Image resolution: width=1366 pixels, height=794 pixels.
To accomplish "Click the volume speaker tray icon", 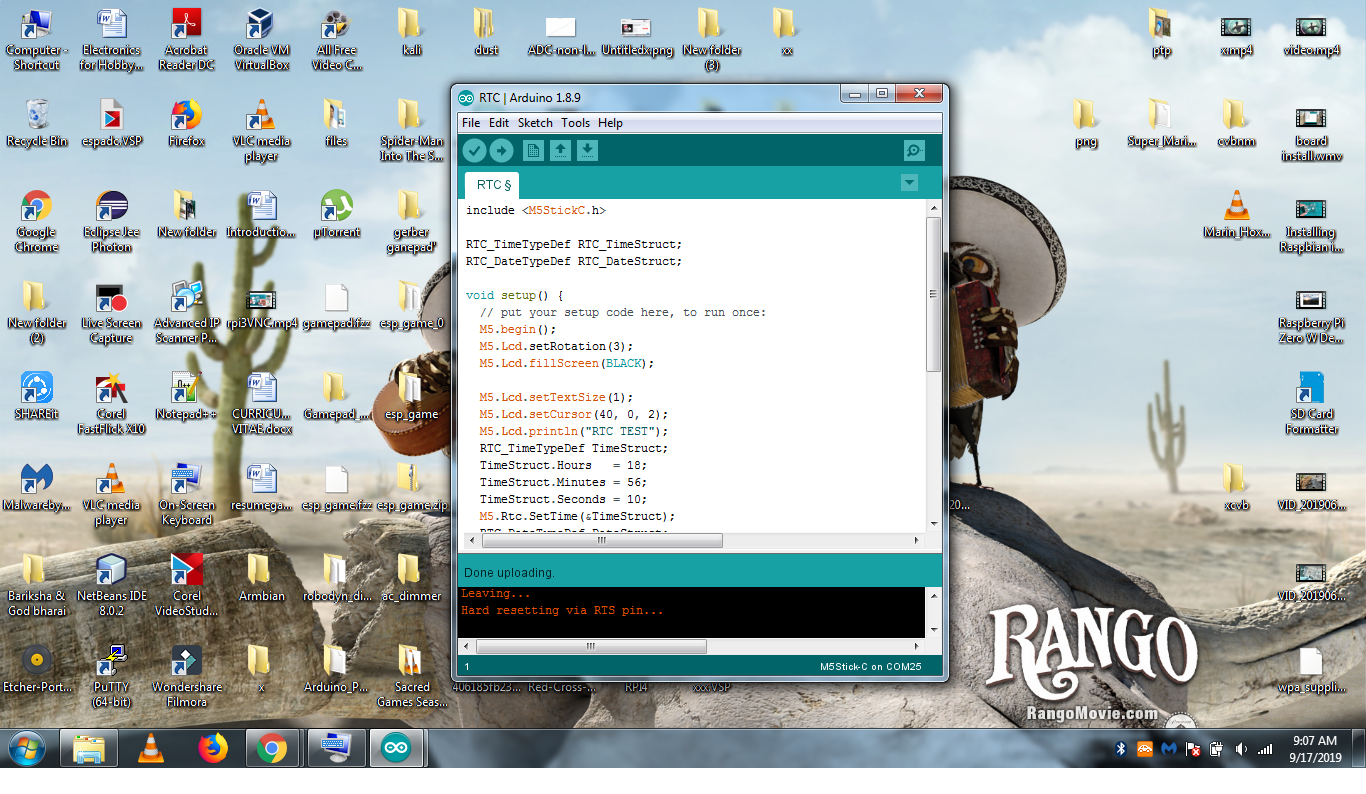I will tap(1241, 748).
